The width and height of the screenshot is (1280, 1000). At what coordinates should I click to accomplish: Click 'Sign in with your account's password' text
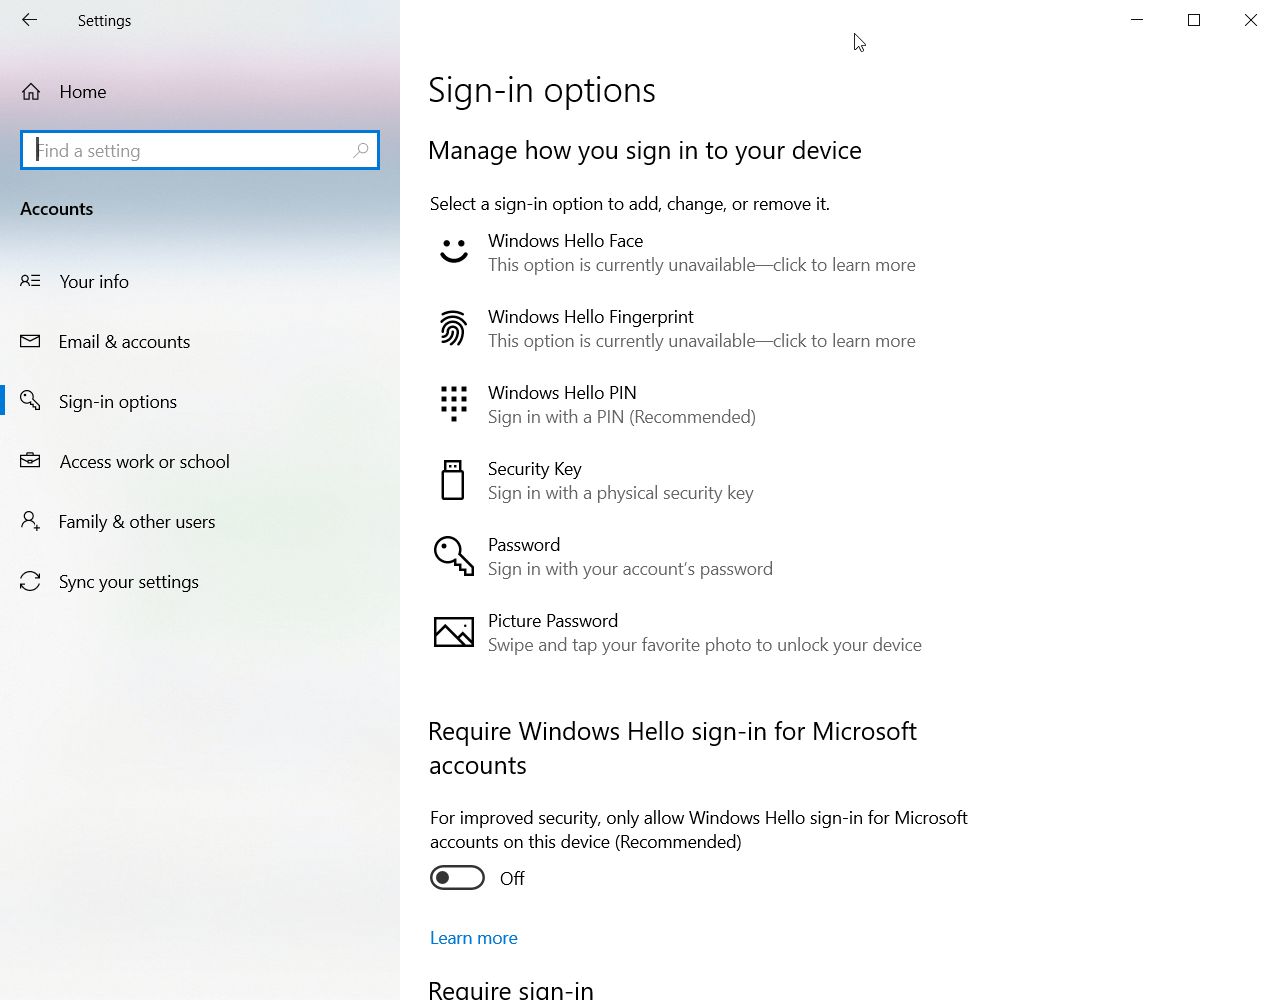[630, 569]
